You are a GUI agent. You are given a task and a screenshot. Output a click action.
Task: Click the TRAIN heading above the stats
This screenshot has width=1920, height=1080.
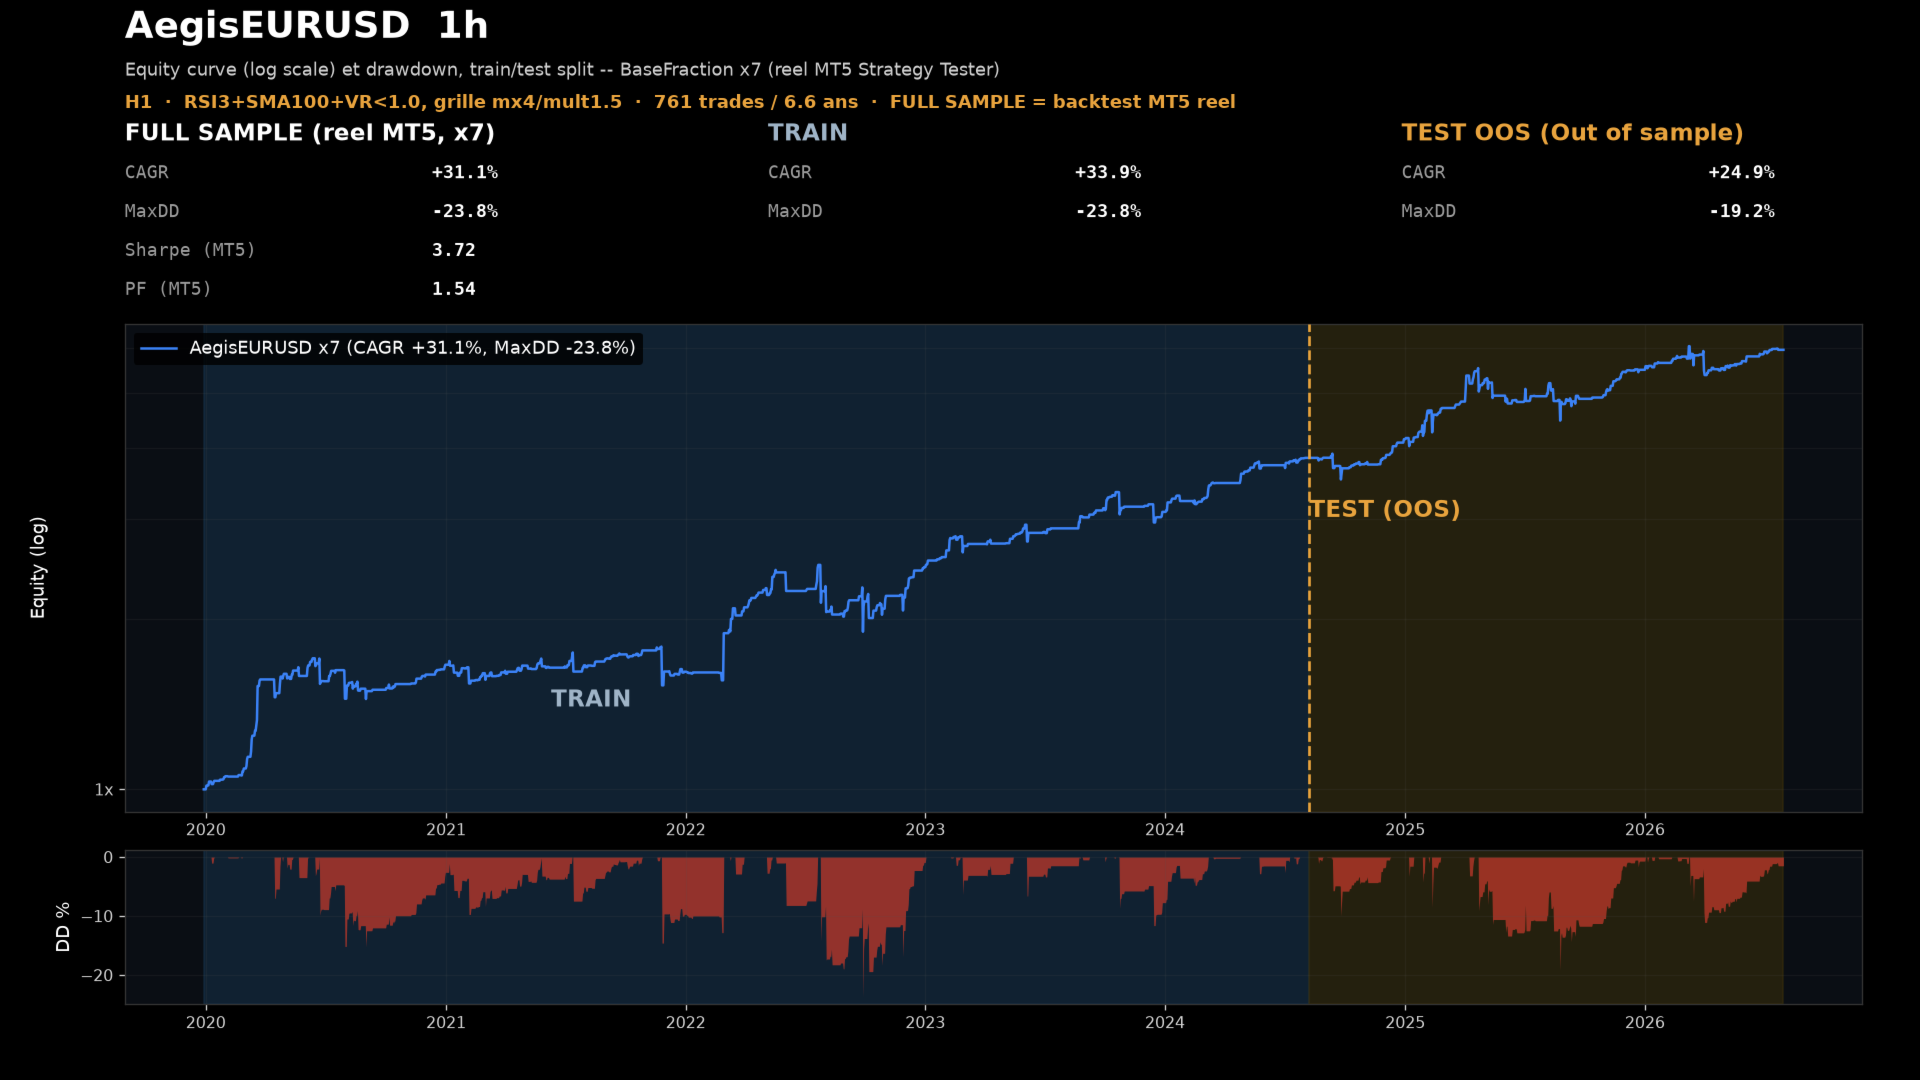pyautogui.click(x=807, y=133)
